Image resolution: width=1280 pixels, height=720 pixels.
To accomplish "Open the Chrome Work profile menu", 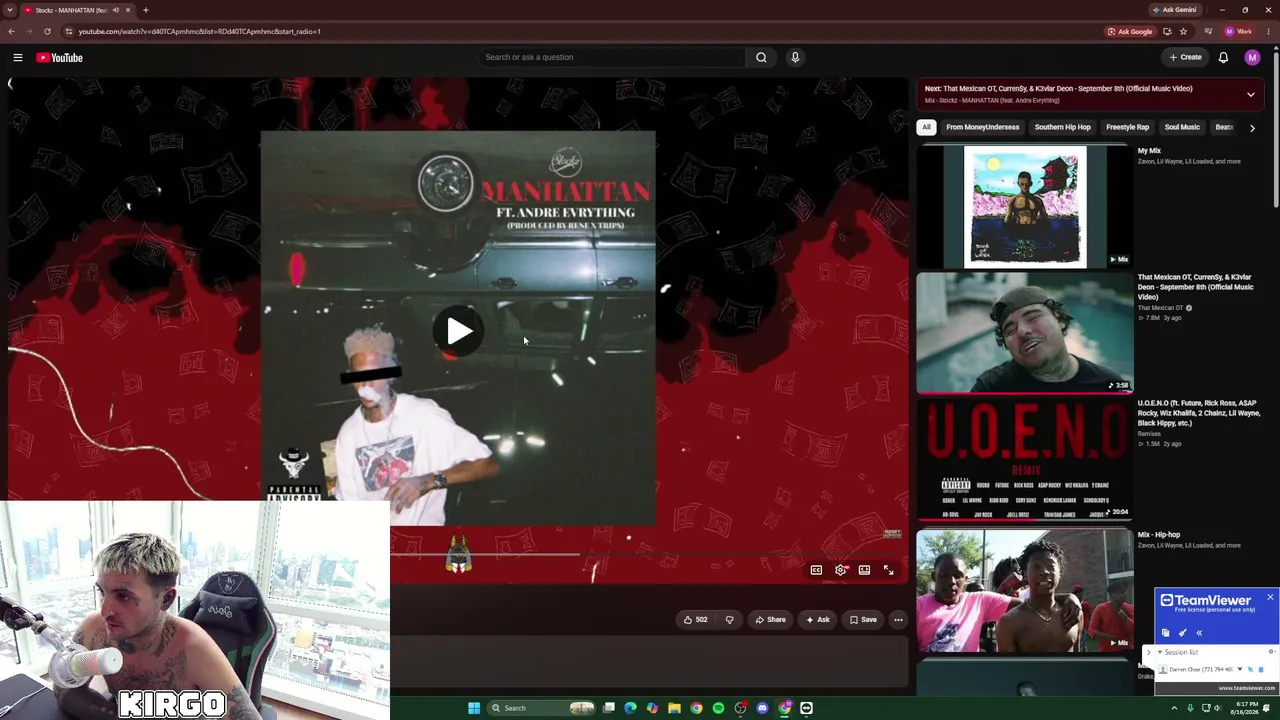I will click(1239, 31).
